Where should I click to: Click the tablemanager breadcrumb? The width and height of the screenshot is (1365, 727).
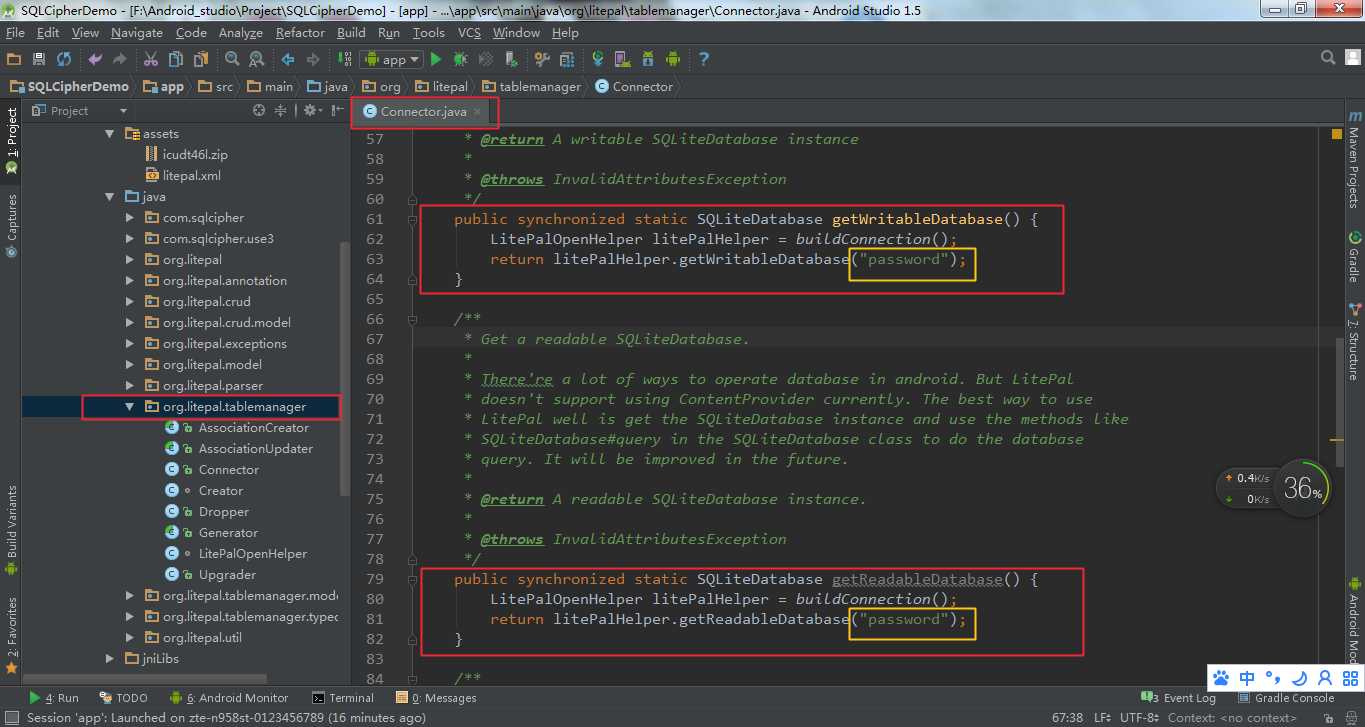click(x=531, y=87)
